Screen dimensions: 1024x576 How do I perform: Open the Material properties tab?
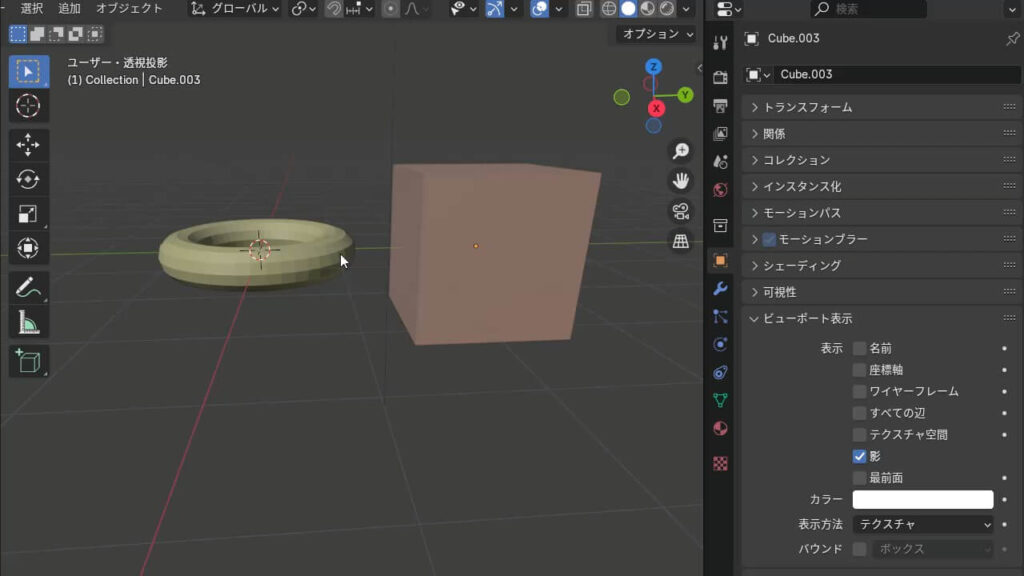point(720,428)
